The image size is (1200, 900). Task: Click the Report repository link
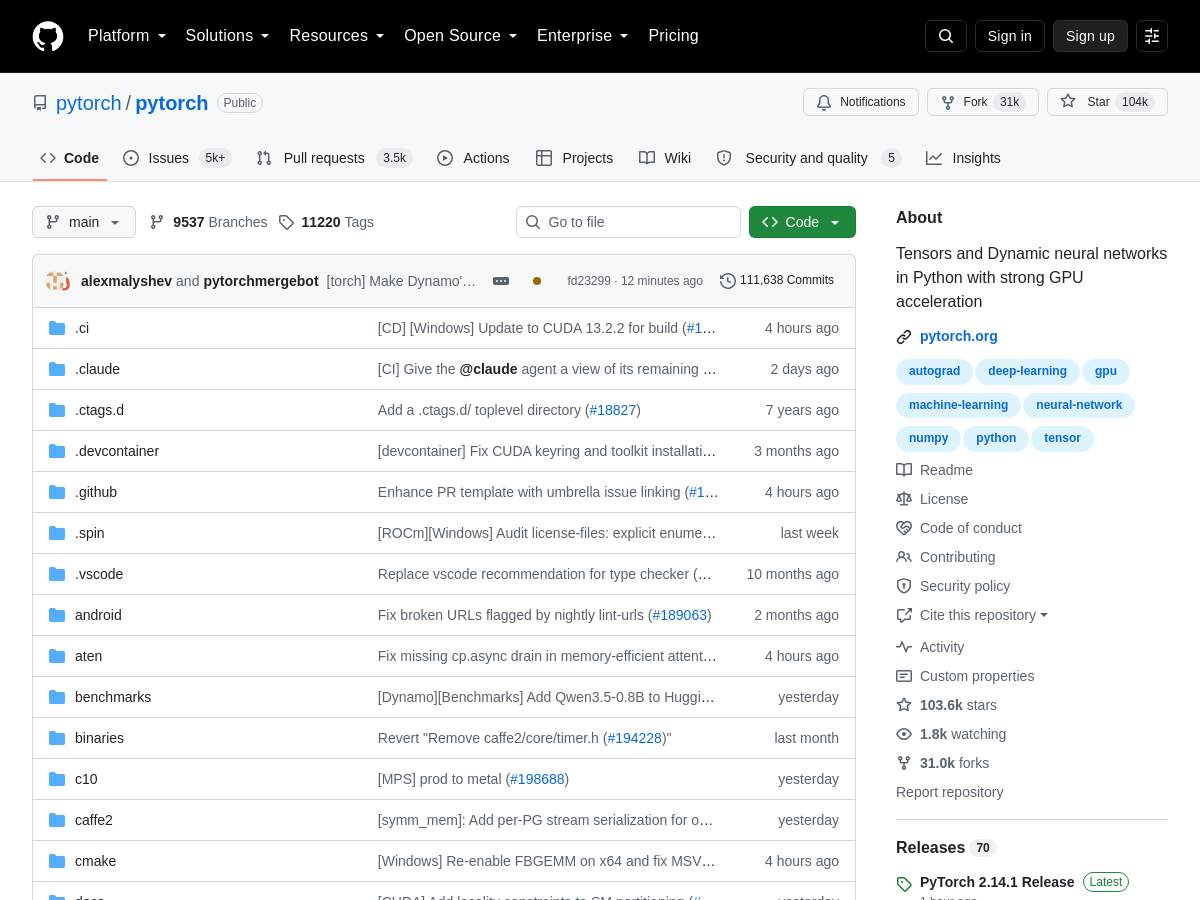tap(949, 792)
